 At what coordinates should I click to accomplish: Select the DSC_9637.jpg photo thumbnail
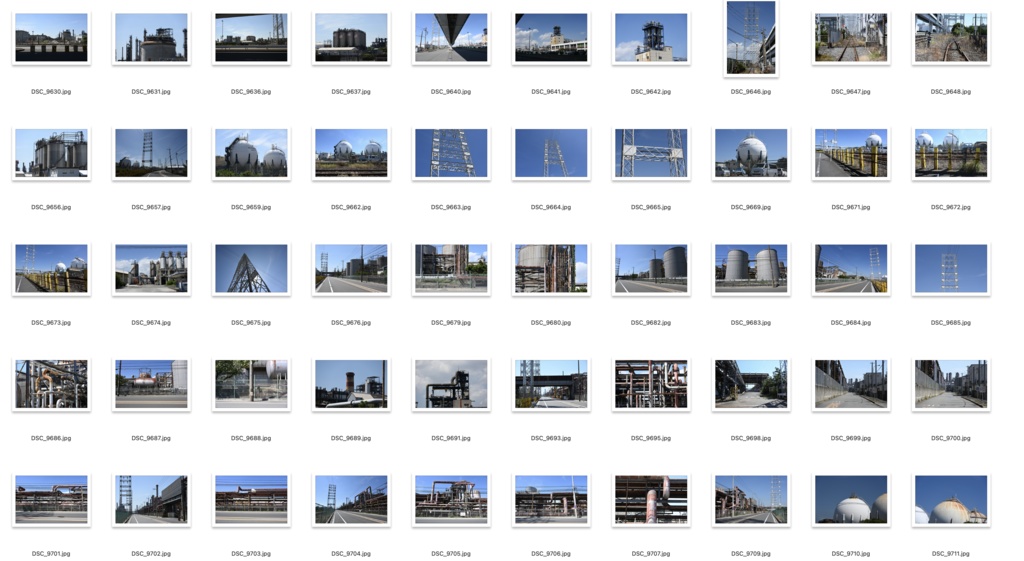pos(351,38)
